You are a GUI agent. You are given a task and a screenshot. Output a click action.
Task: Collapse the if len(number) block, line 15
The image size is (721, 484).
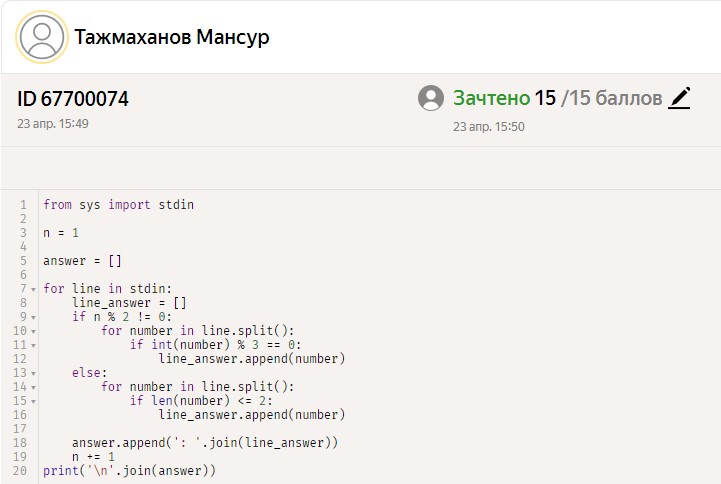34,401
